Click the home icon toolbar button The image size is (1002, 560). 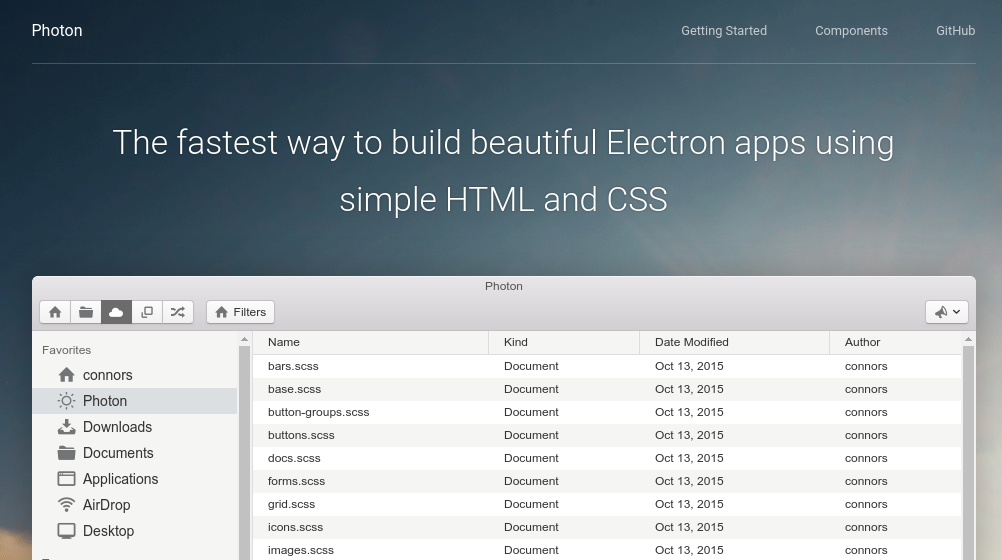pos(55,312)
